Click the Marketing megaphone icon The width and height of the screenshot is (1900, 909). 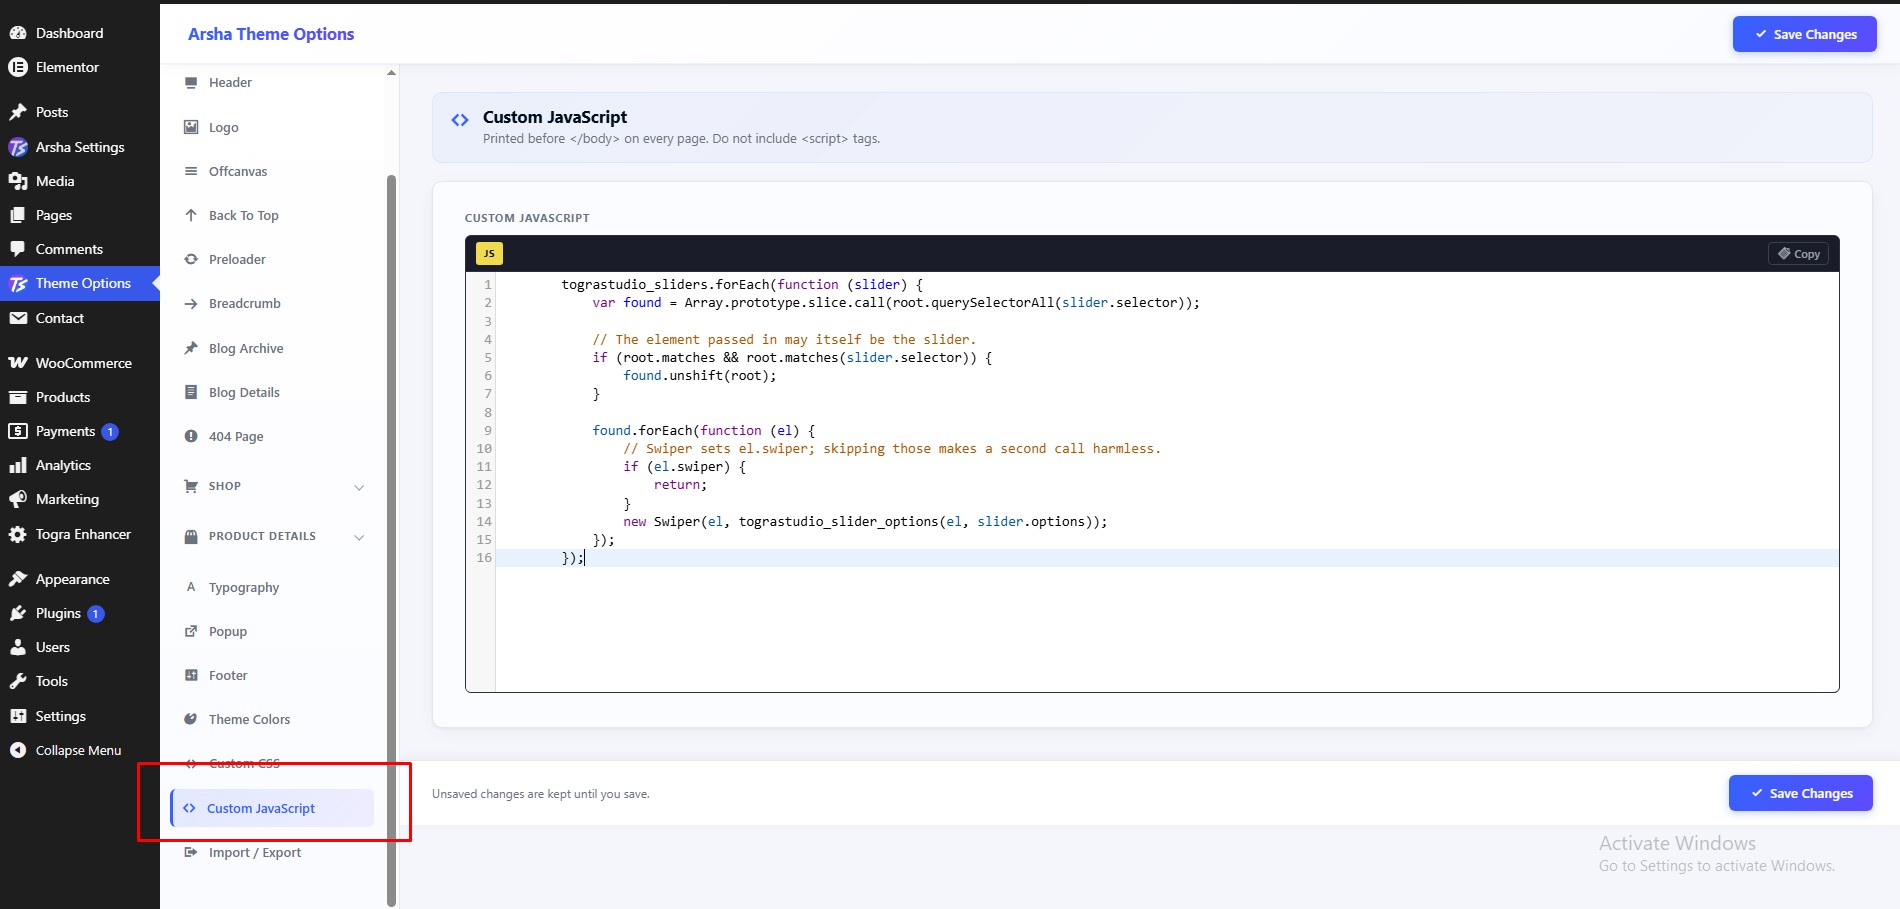click(18, 499)
